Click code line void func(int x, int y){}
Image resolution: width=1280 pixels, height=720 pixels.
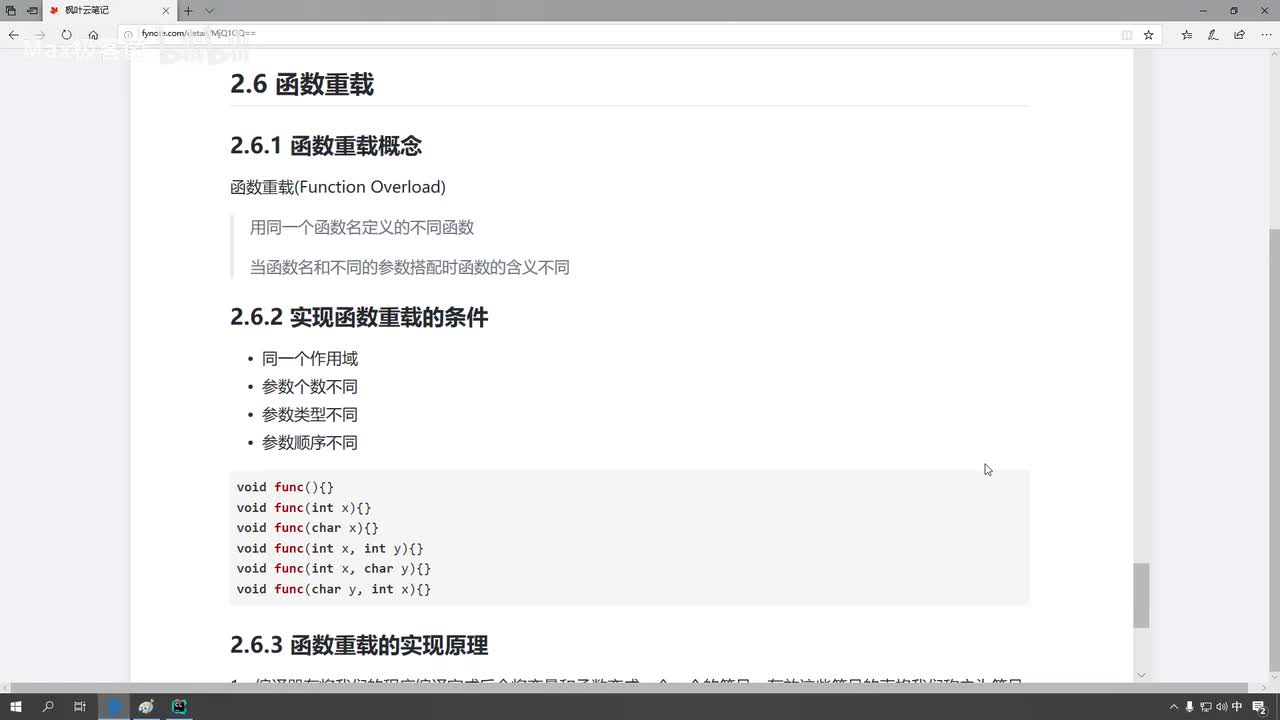[331, 549]
